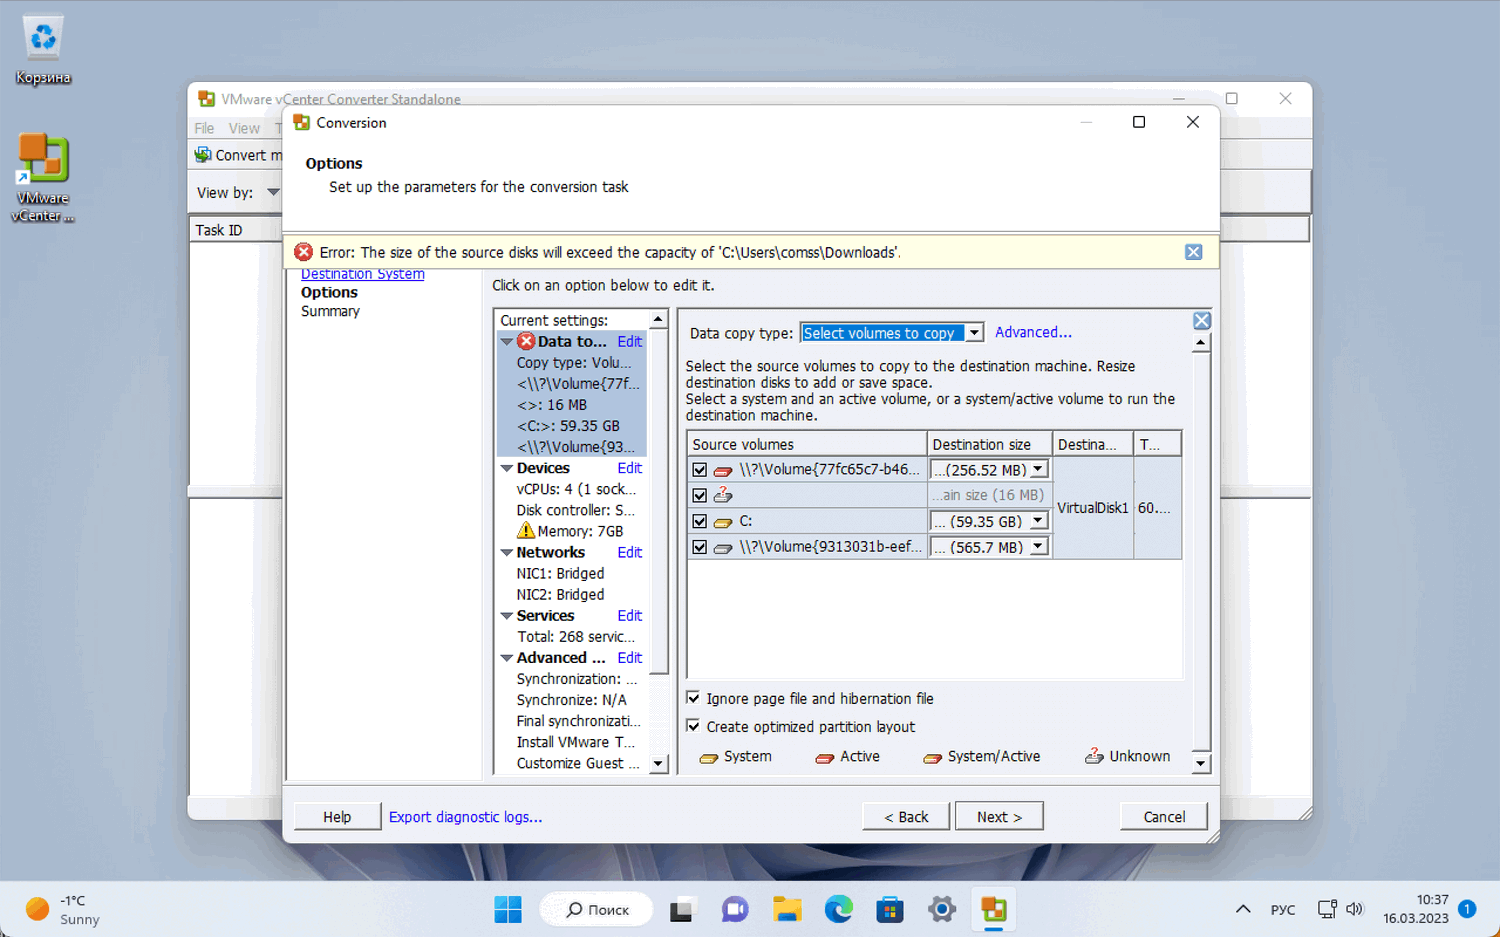Collapse the Services section
The width and height of the screenshot is (1500, 937).
click(507, 616)
